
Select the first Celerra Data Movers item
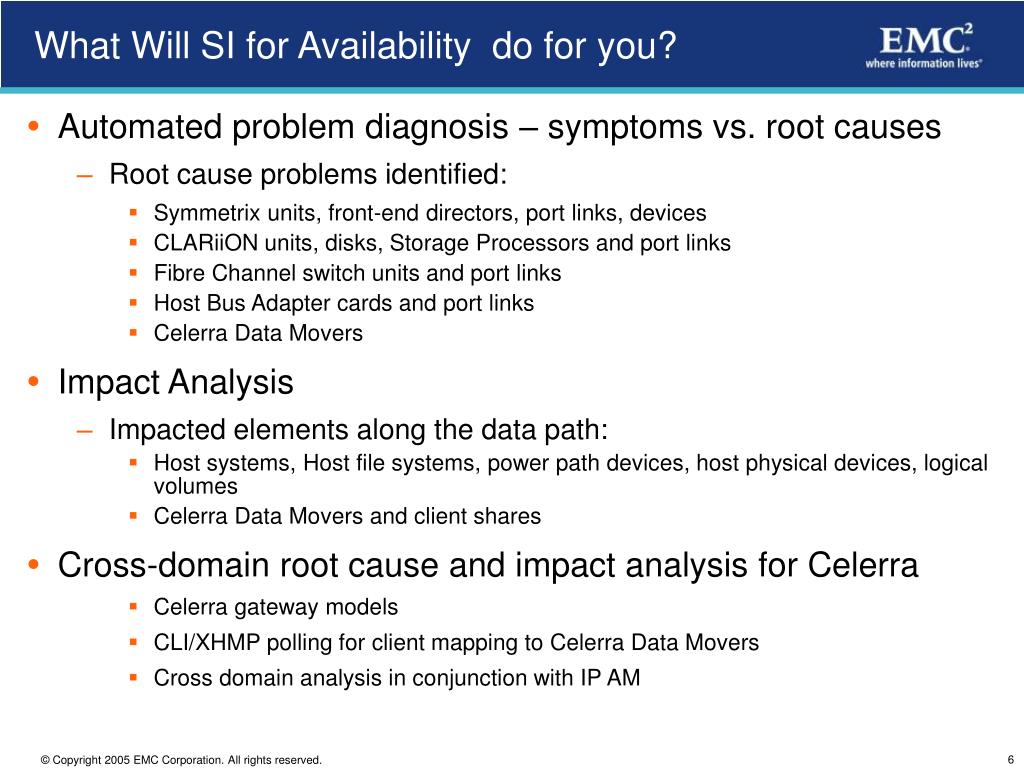pos(258,333)
